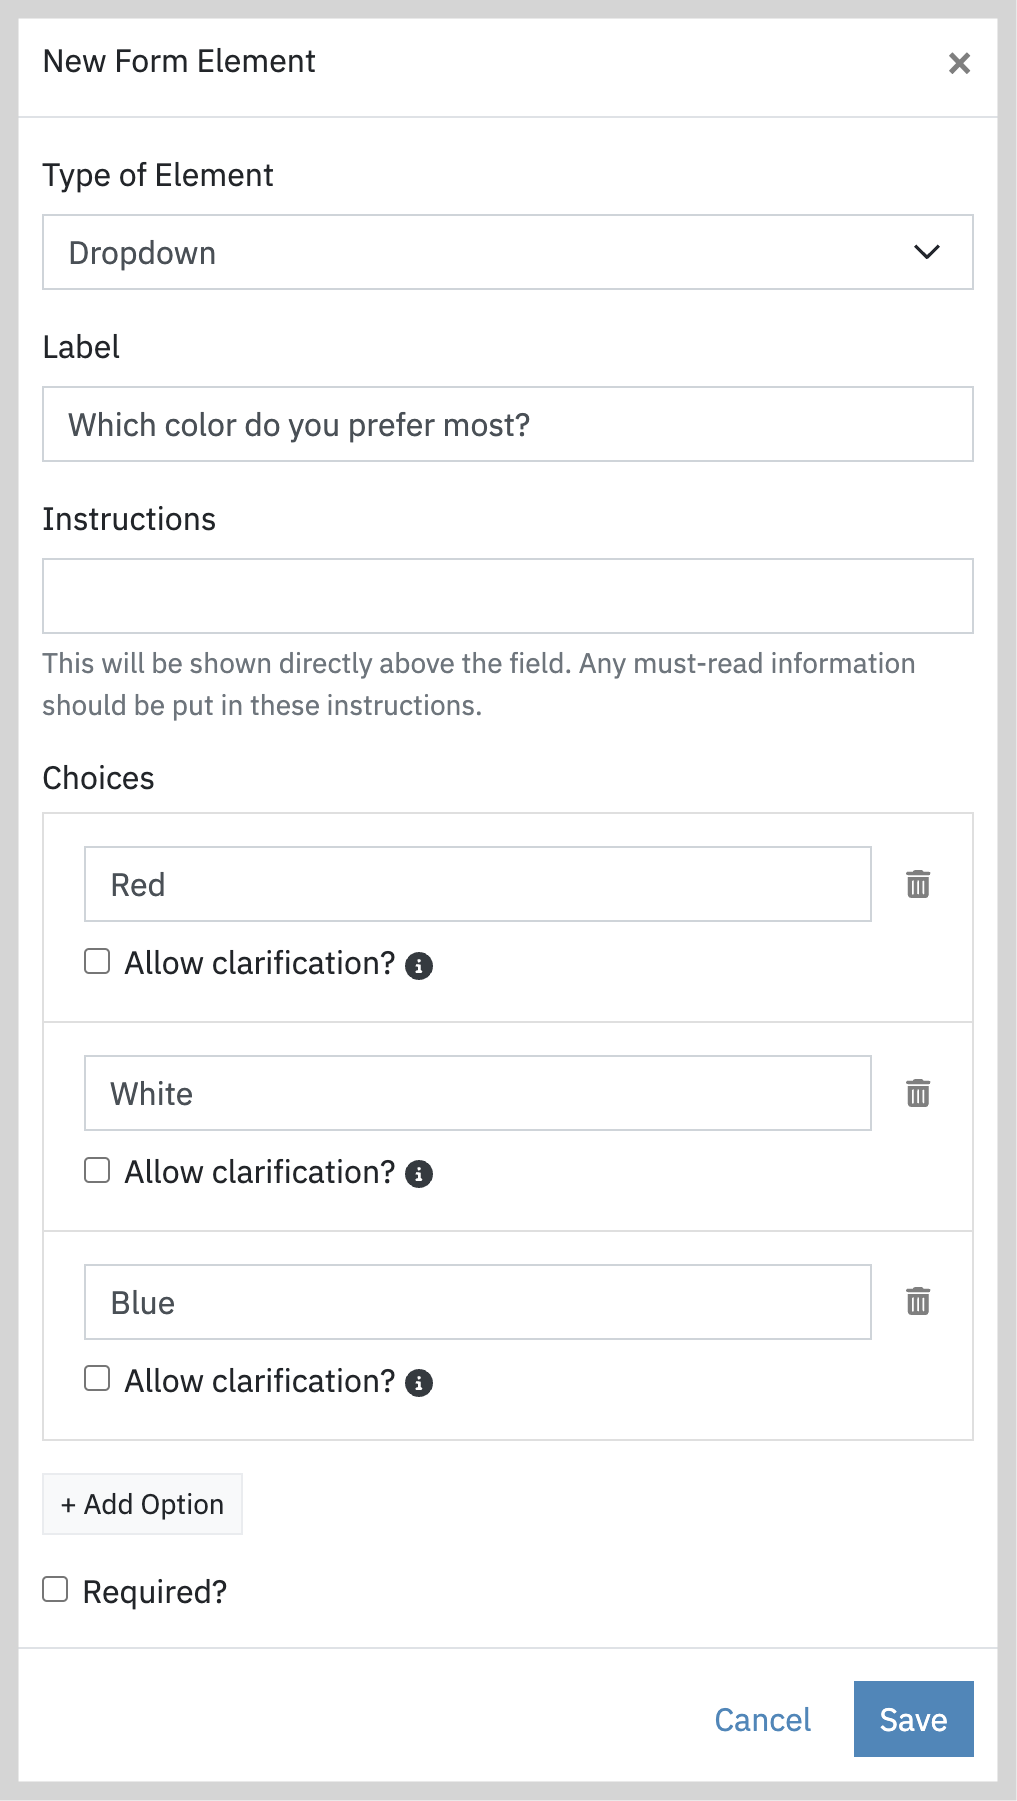Show info tooltip for Red's clarification option

pos(419,966)
